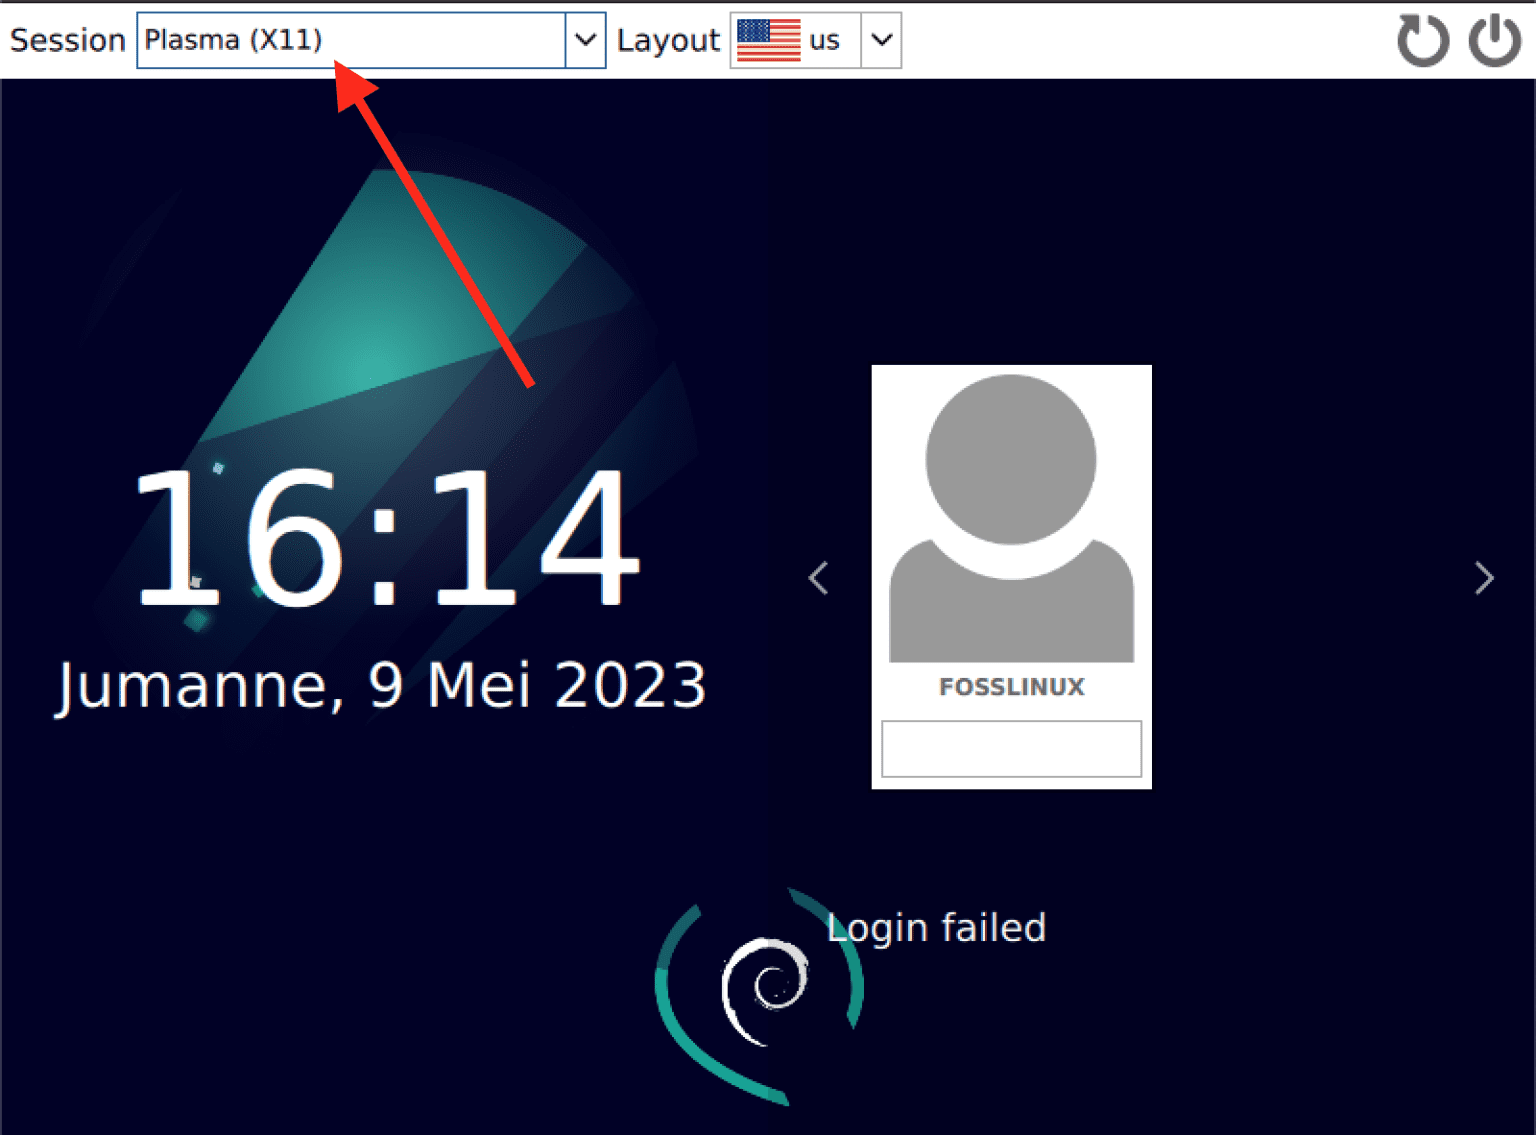Select the gray profile picture head
Viewport: 1536px width, 1135px height.
1011,458
